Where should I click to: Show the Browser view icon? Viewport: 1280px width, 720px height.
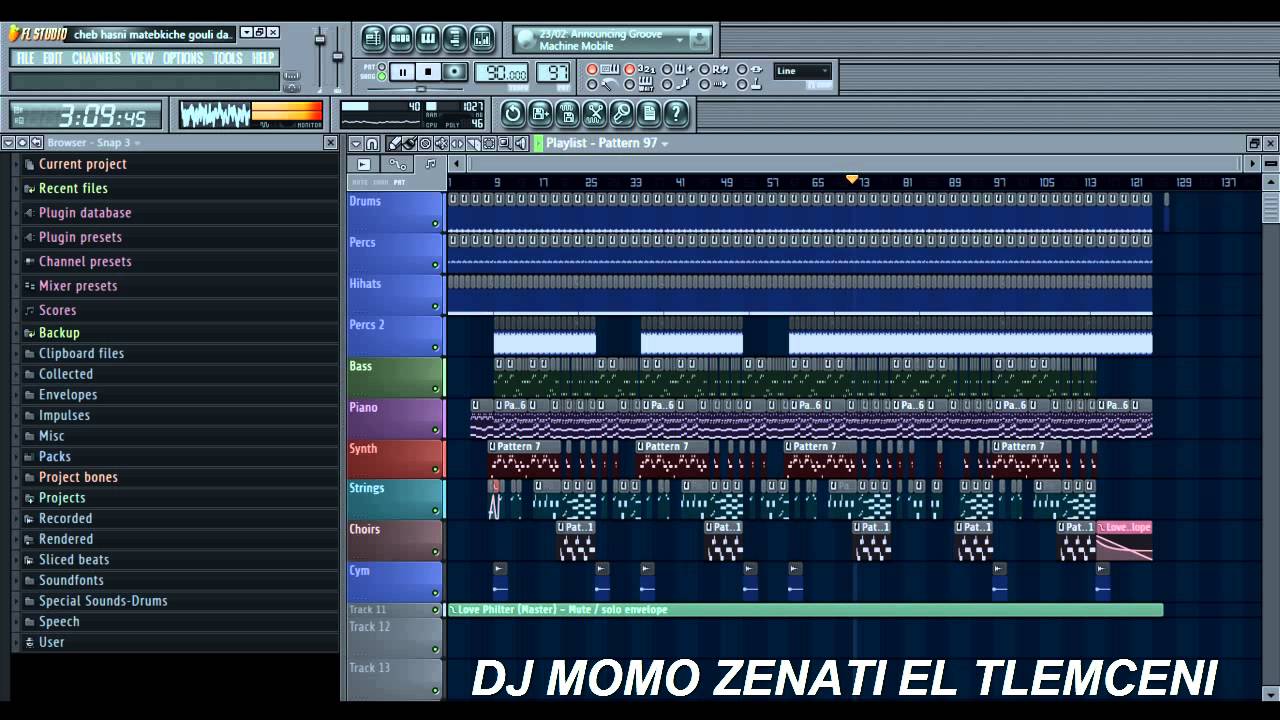(455, 39)
